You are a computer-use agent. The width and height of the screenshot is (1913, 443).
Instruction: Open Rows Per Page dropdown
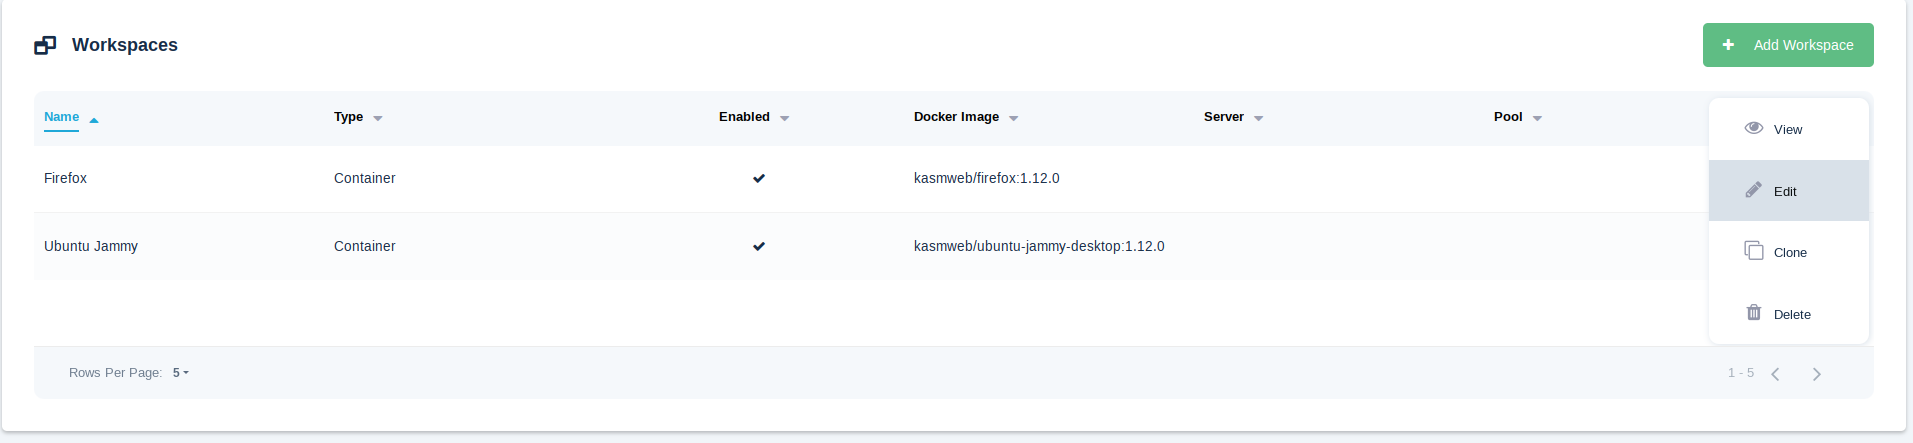[181, 373]
